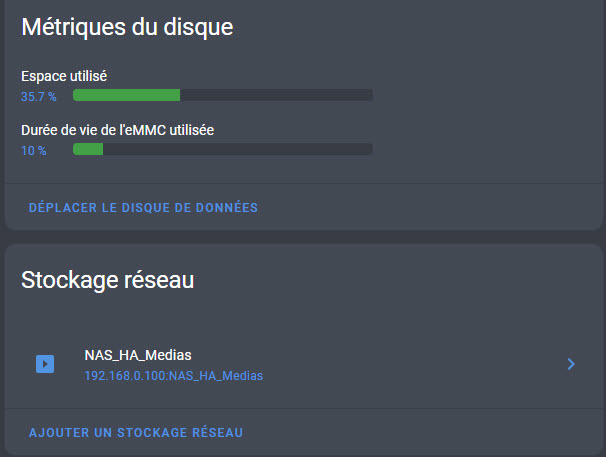Select the NAS_HA_Medias storage name
This screenshot has height=457, width=606.
point(138,355)
